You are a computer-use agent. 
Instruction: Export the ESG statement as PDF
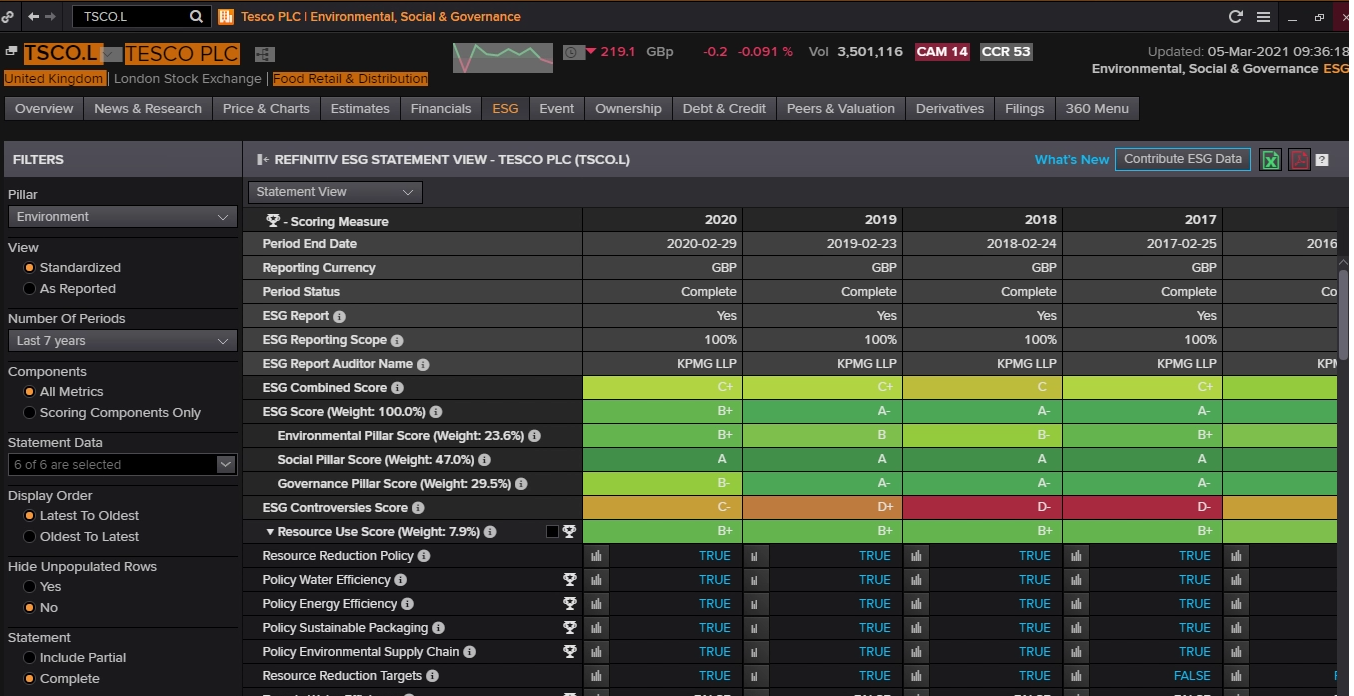tap(1298, 160)
